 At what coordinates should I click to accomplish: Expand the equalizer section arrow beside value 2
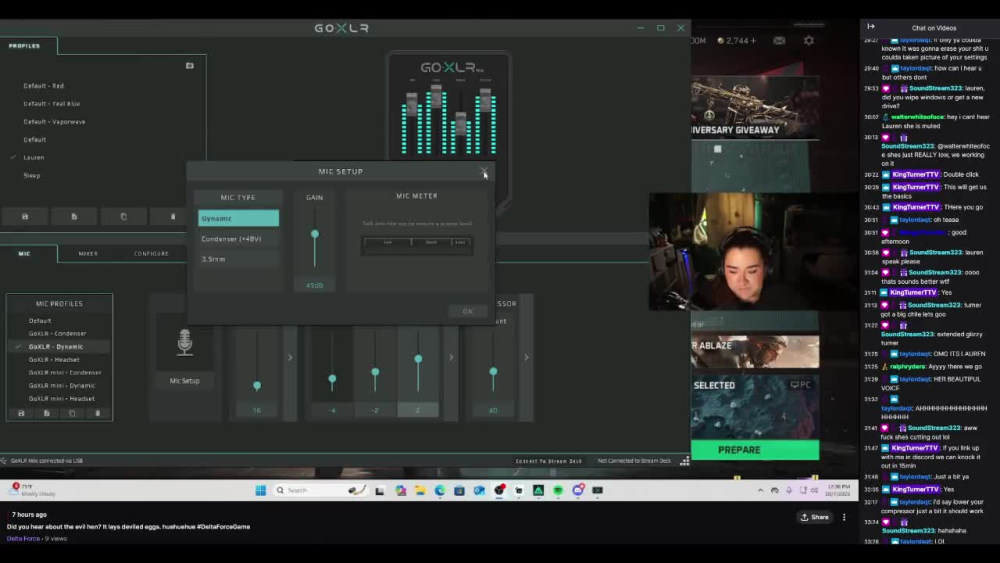[451, 358]
